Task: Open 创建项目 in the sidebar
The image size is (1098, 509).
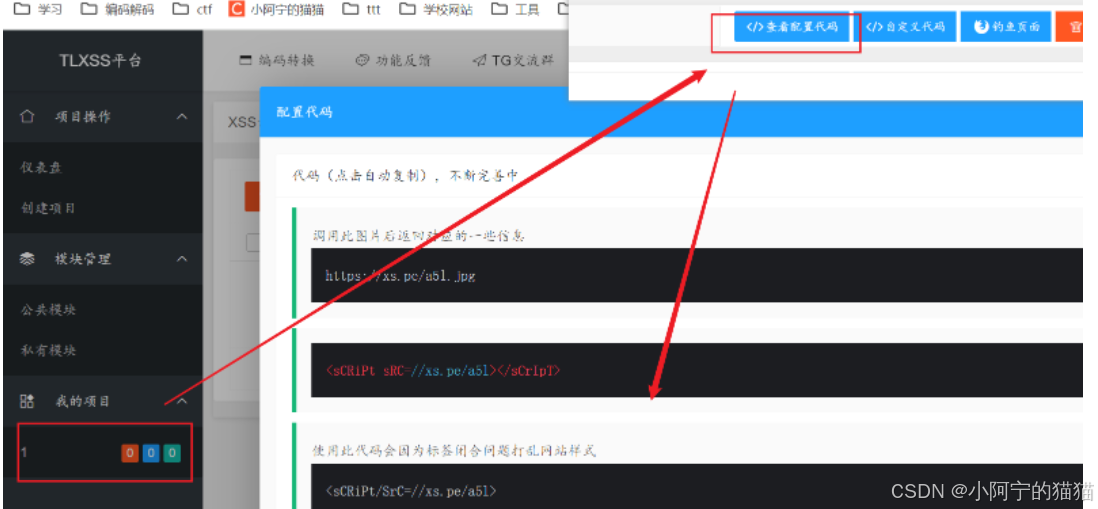Action: click(48, 208)
